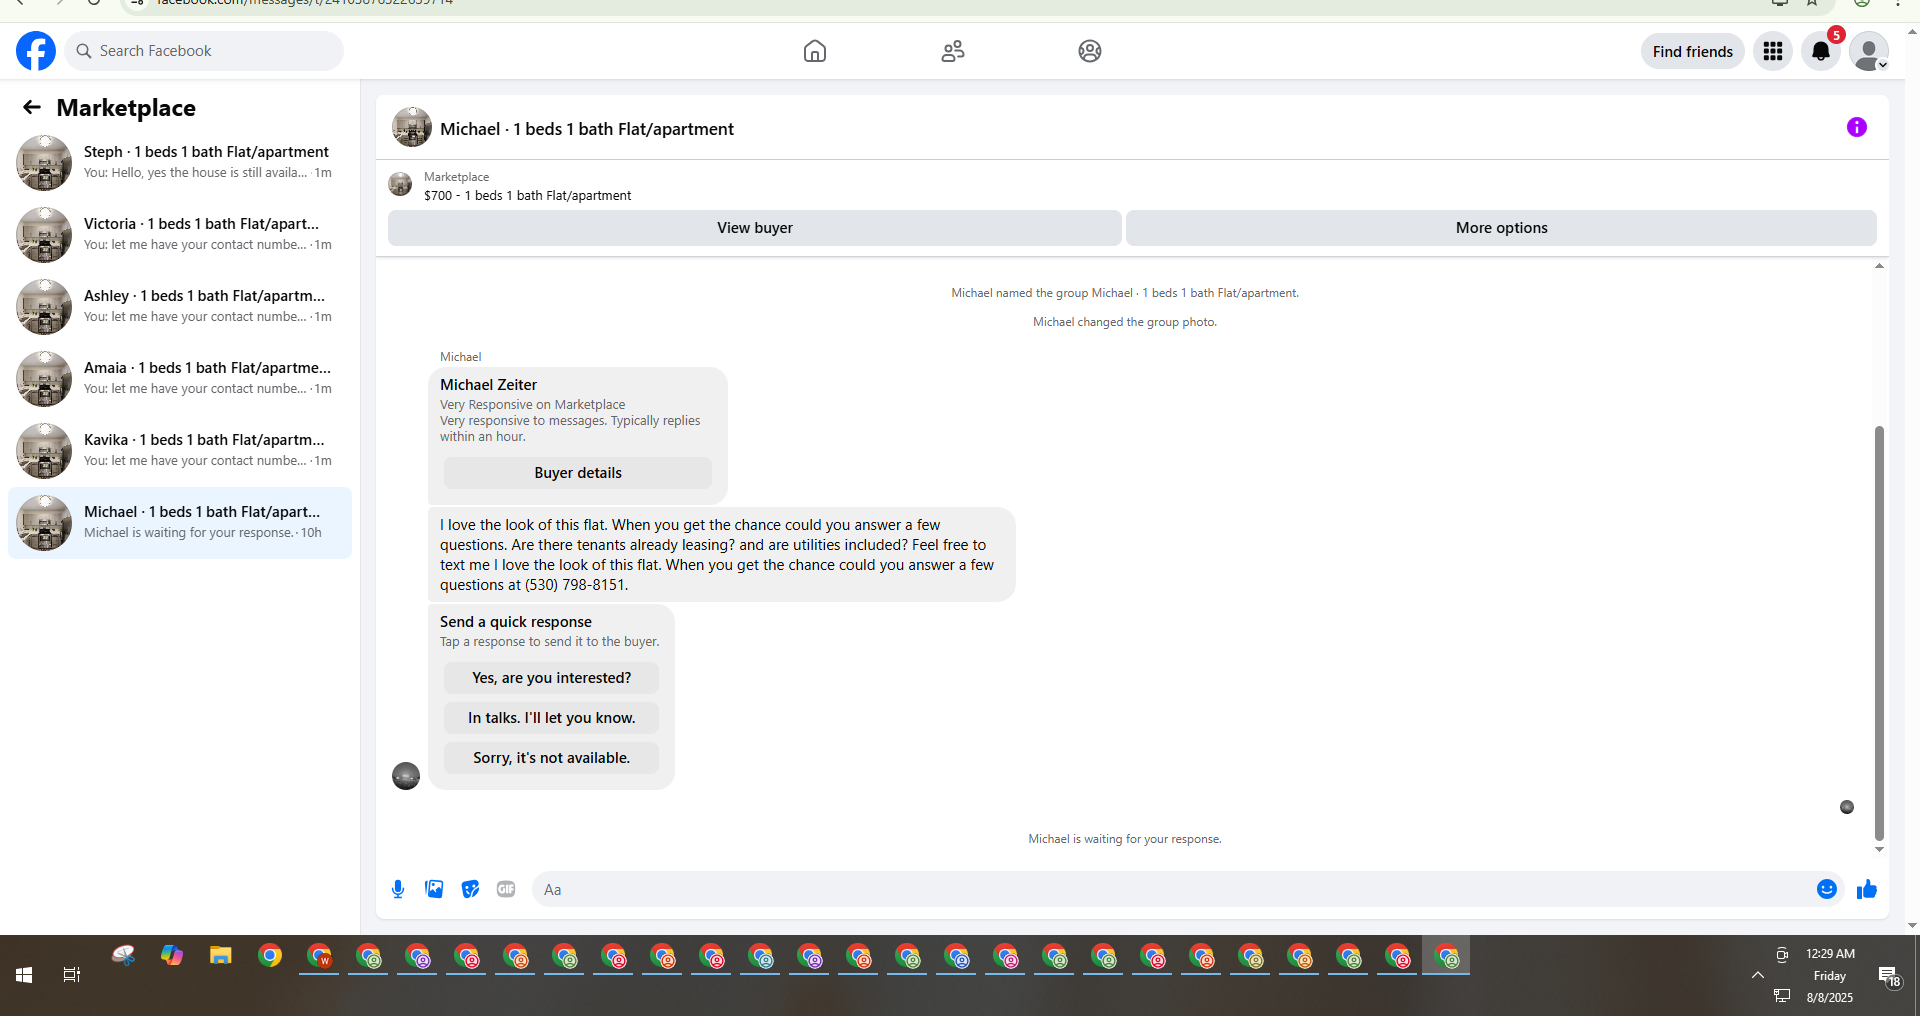
Task: Choose a GIF icon
Action: (506, 889)
